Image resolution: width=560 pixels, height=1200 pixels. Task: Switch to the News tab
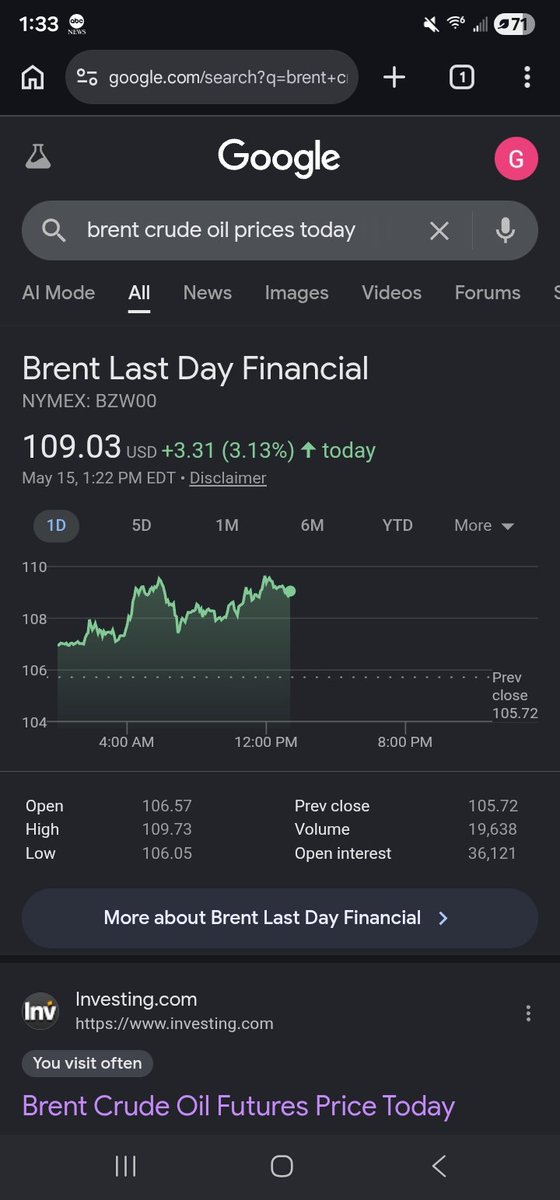(207, 293)
